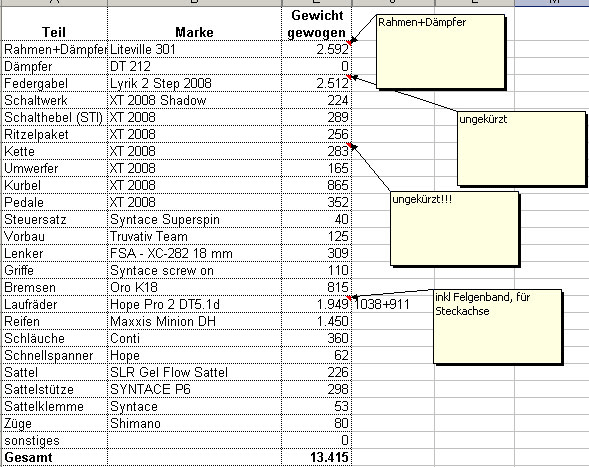Click the Teil column header cell
Image resolution: width=589 pixels, height=467 pixels.
54,24
